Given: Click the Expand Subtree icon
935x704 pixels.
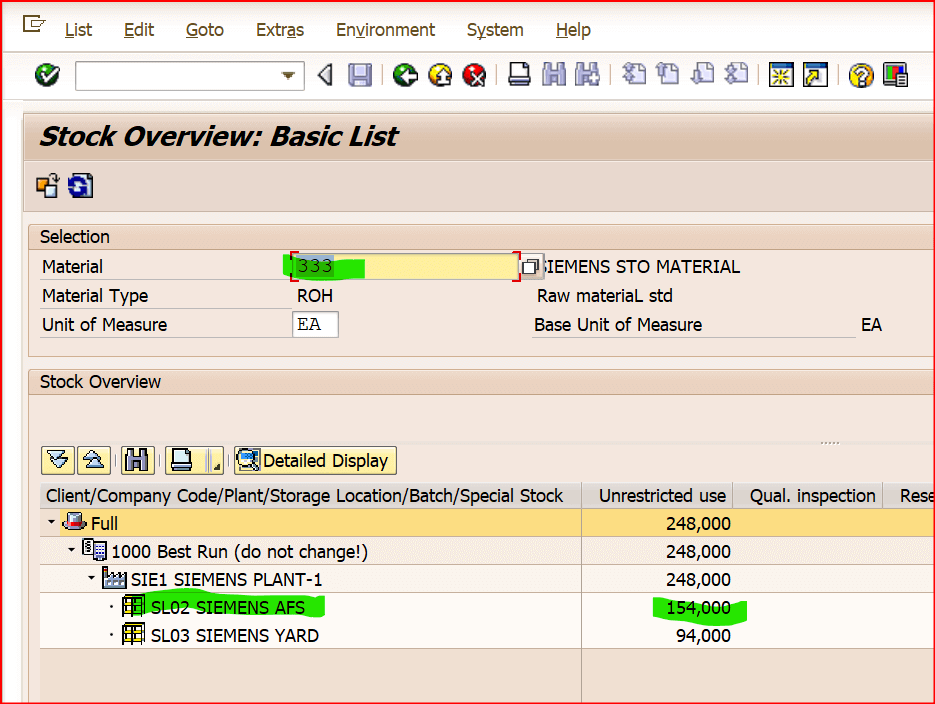Looking at the screenshot, I should tap(58, 460).
